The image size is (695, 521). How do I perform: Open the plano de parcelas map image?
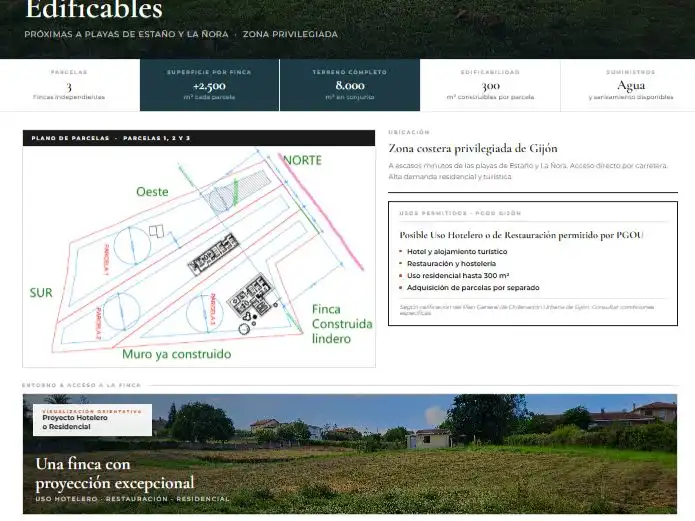coord(199,256)
